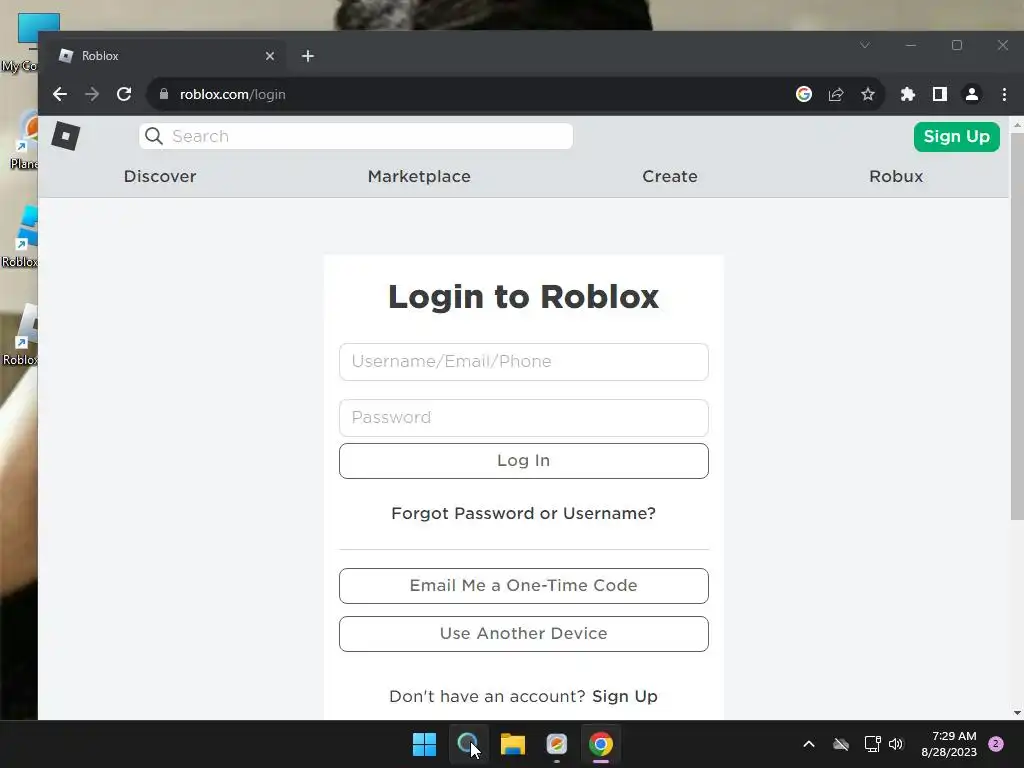Open the clock and date panel

tap(949, 744)
